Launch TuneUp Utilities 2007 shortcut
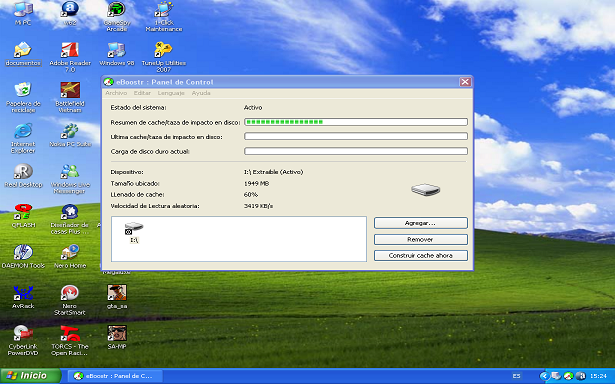The height and width of the screenshot is (384, 615). (164, 57)
